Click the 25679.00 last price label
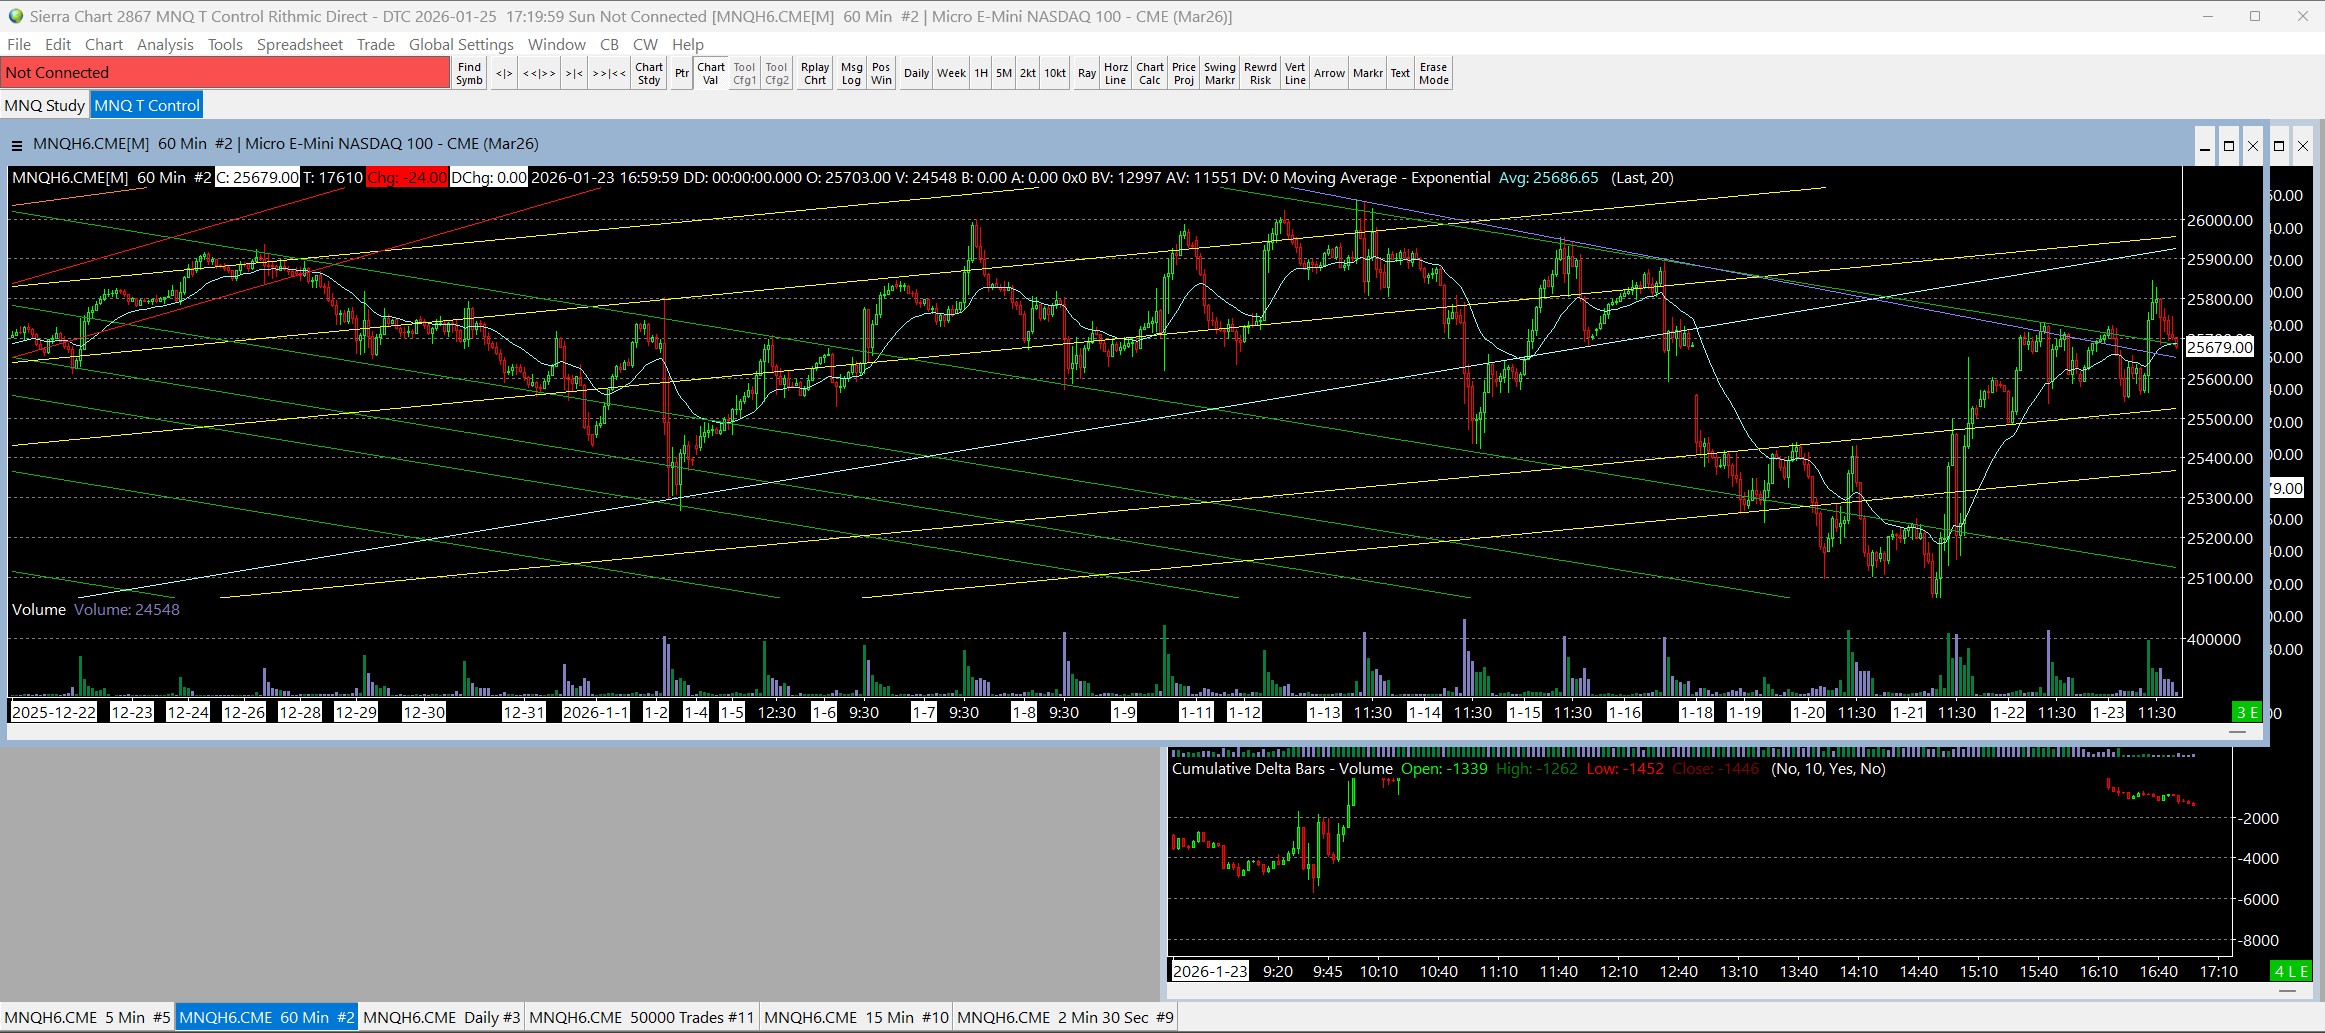 click(x=2220, y=347)
